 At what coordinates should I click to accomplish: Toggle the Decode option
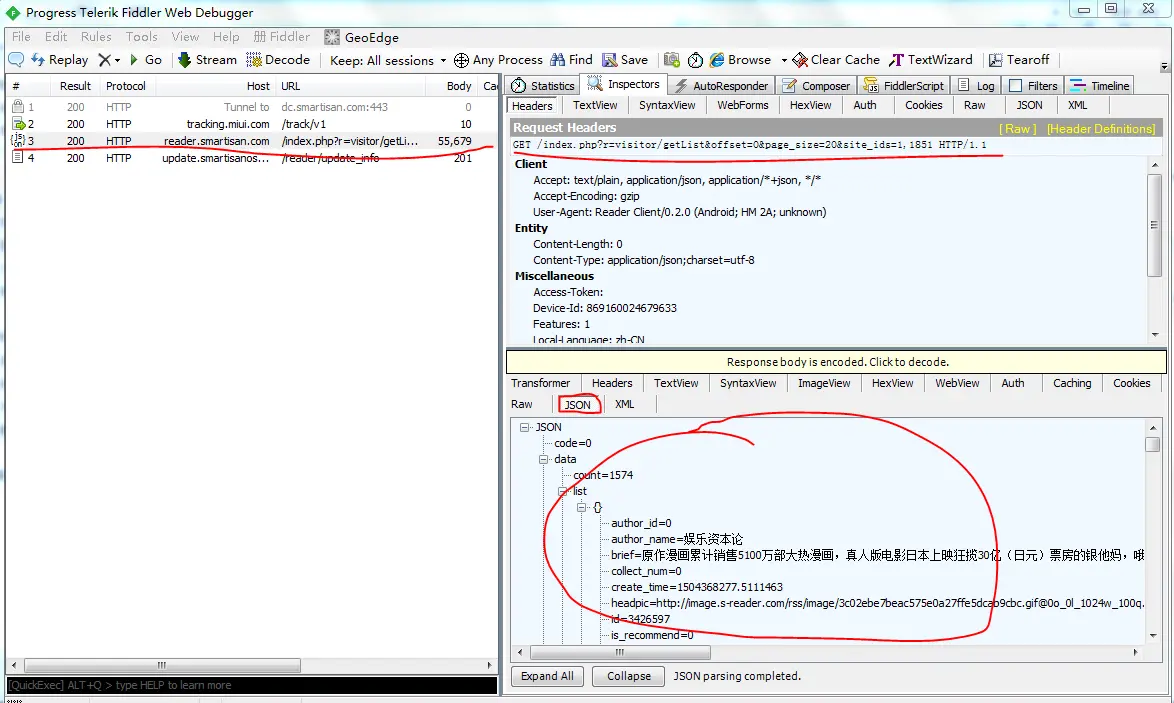click(x=278, y=60)
